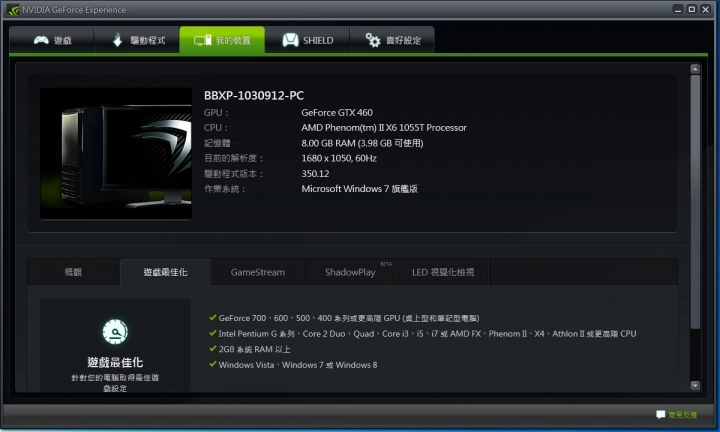Close the GeForce Experience window
720x432 pixels.
point(706,9)
